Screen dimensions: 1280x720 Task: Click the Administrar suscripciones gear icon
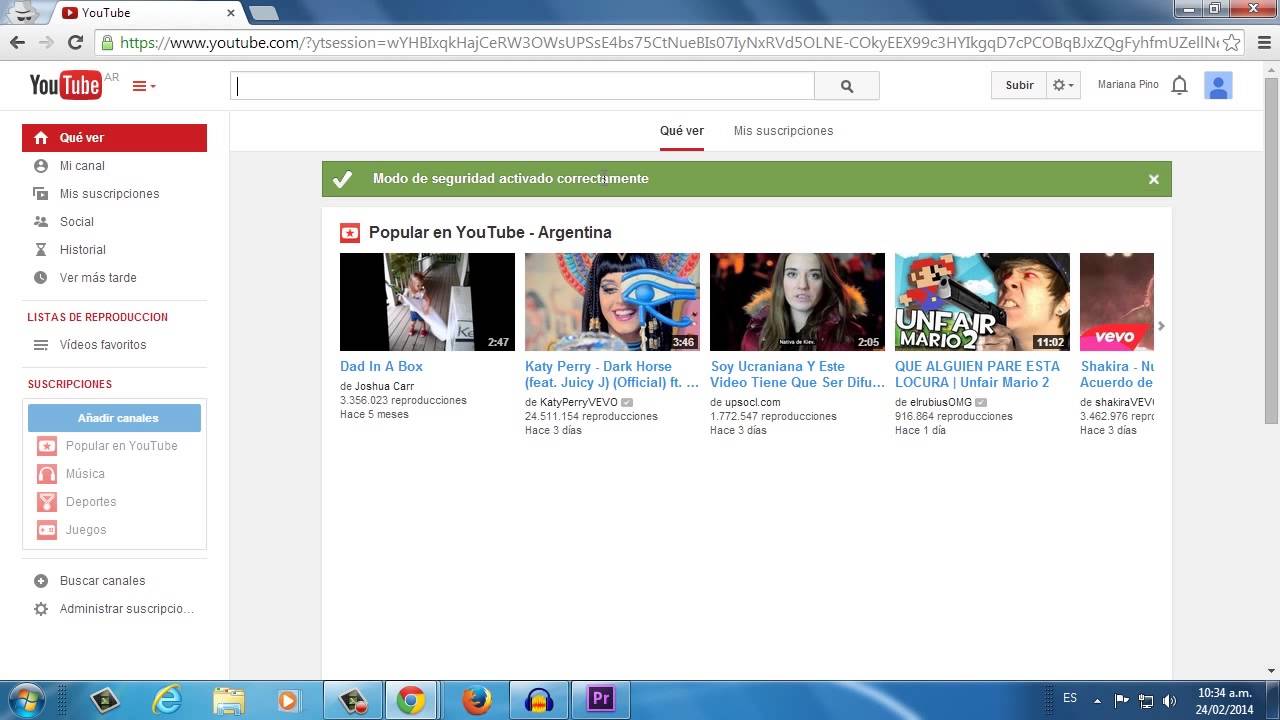pyautogui.click(x=41, y=609)
